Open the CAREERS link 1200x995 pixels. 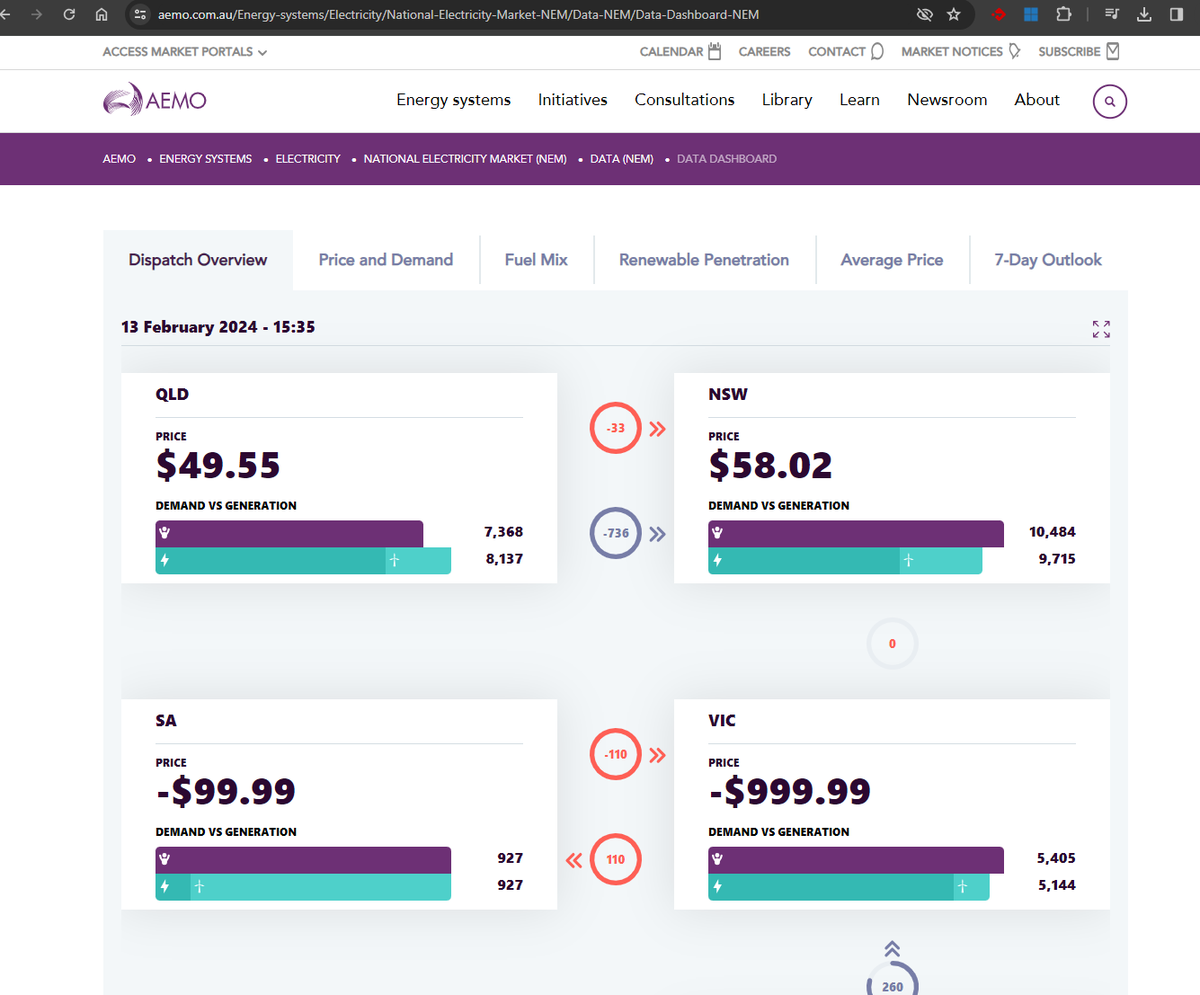pos(764,51)
